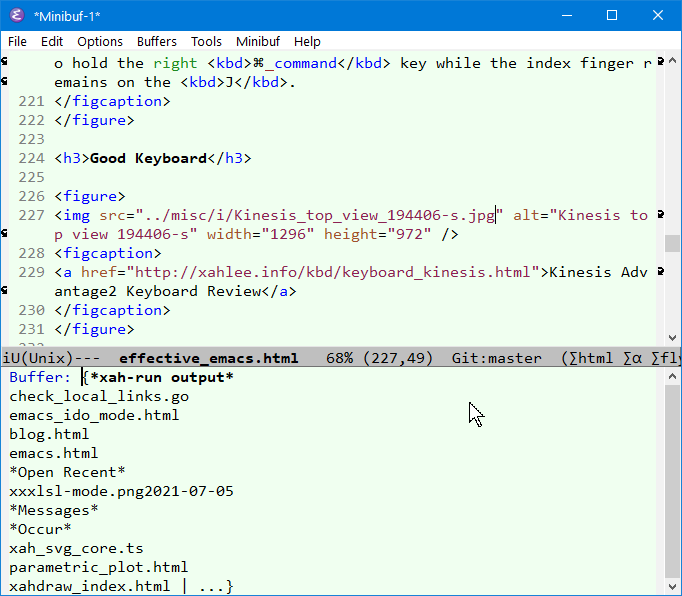Open the Tools menu

click(x=206, y=42)
